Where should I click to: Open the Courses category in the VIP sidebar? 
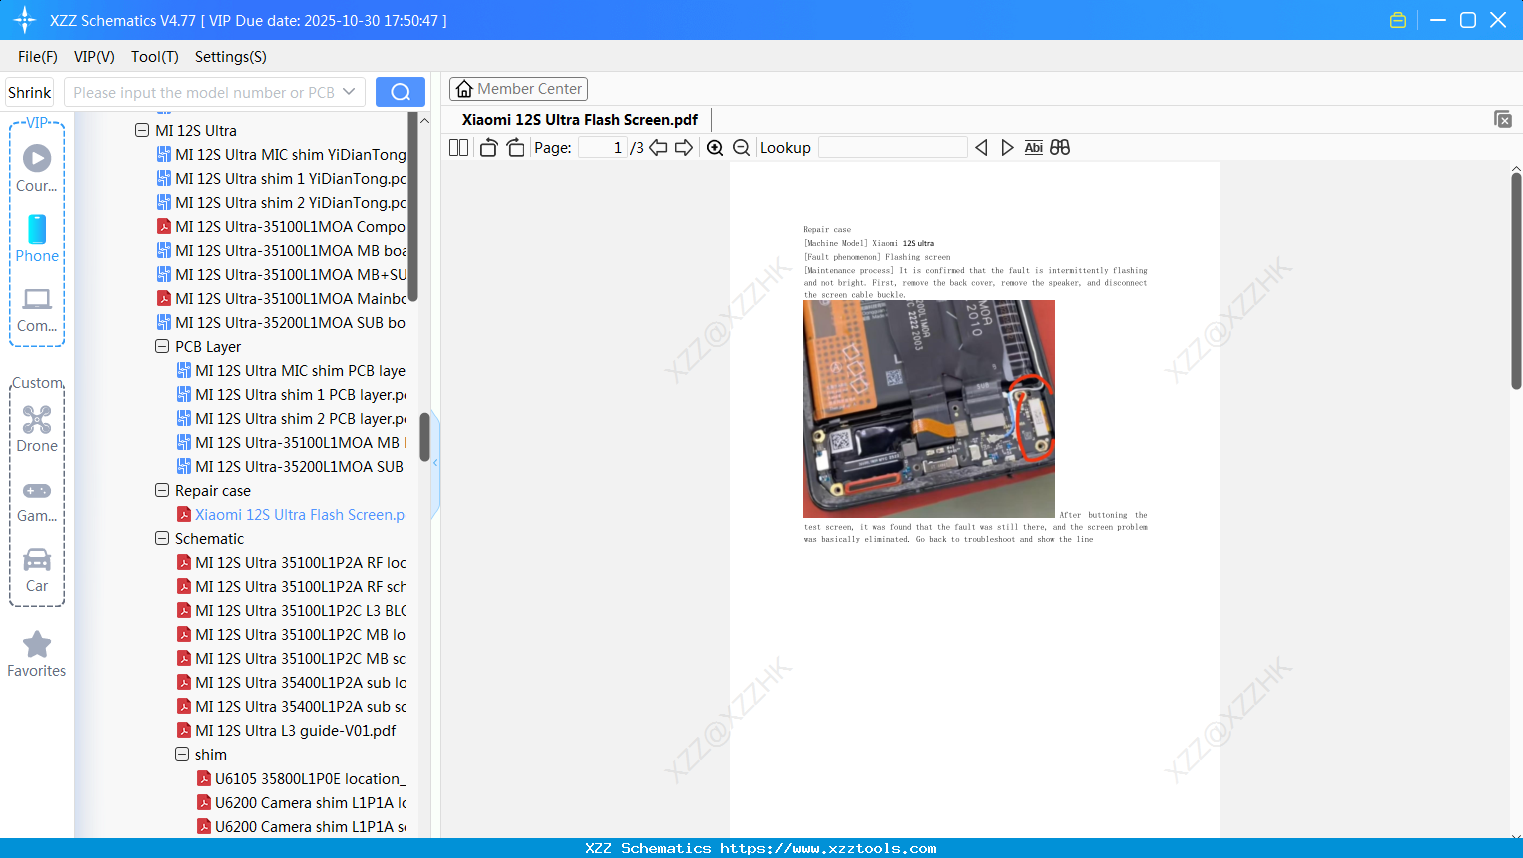click(x=37, y=168)
